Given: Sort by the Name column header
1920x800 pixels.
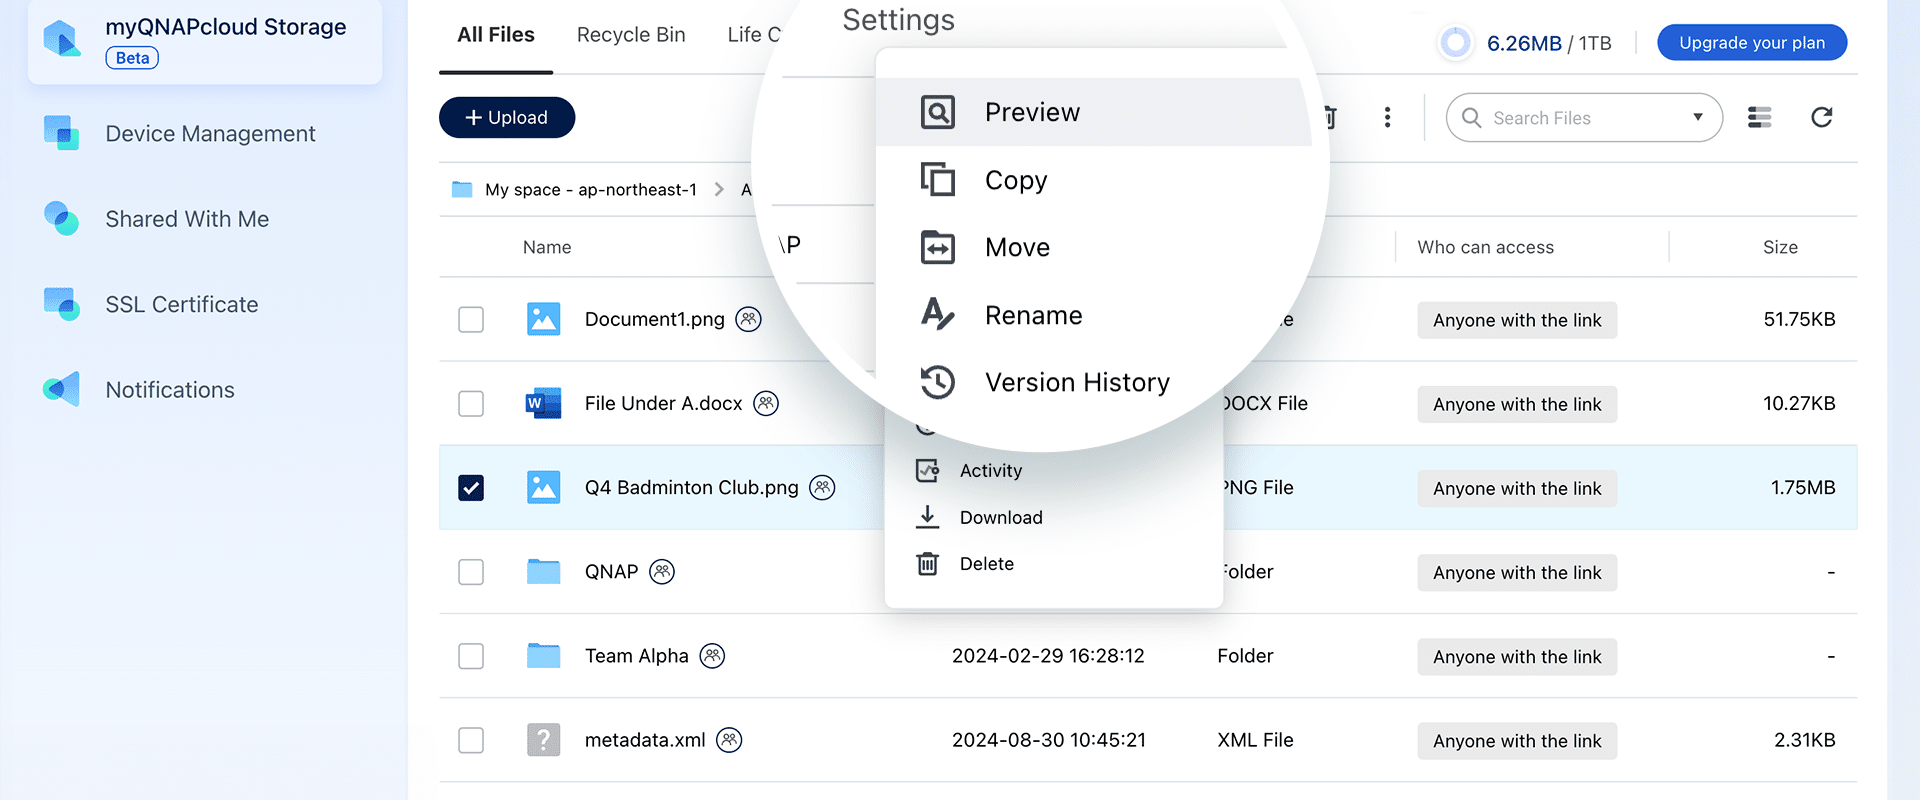Looking at the screenshot, I should [547, 247].
